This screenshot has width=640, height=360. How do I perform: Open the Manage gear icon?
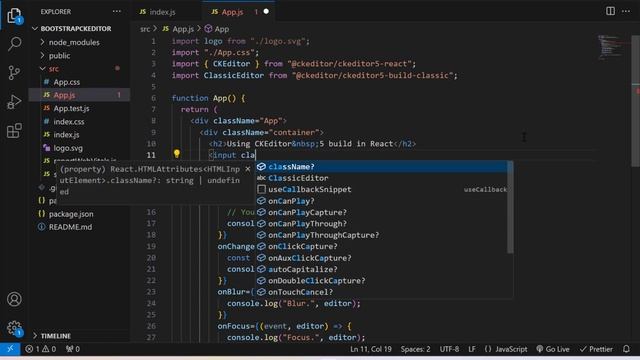click(14, 328)
